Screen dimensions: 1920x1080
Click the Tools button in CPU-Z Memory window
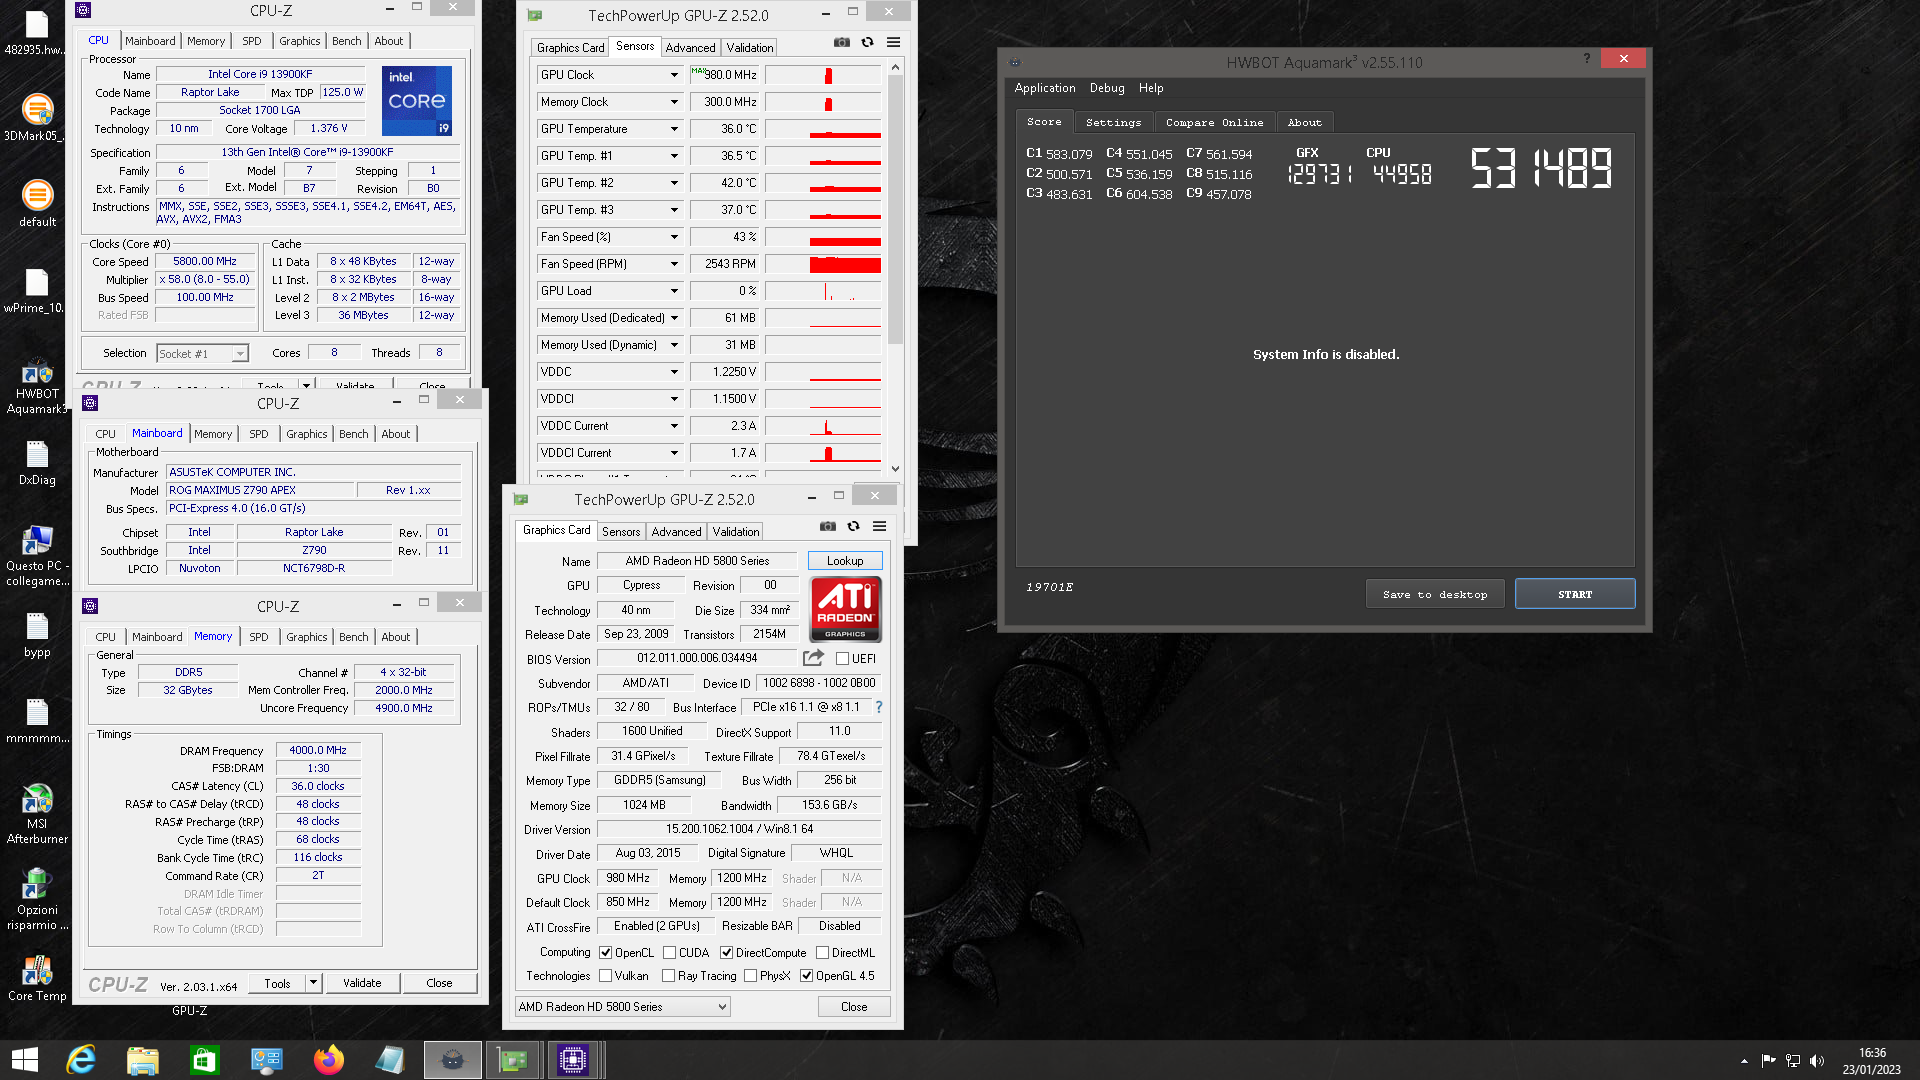point(277,983)
